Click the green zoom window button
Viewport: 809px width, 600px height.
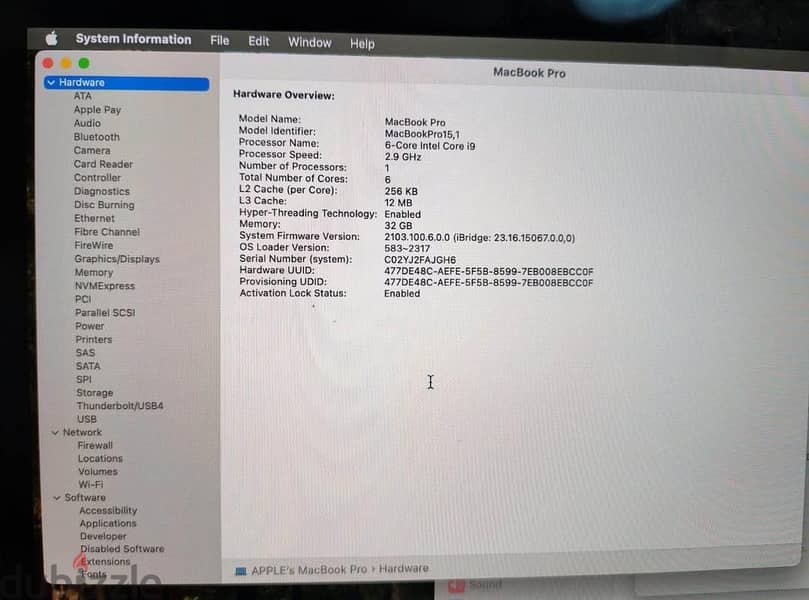84,63
